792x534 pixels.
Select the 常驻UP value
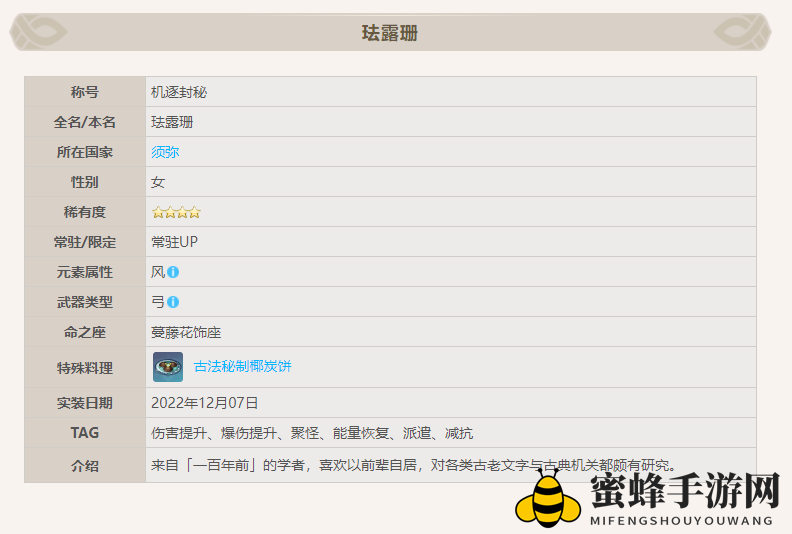[x=174, y=242]
